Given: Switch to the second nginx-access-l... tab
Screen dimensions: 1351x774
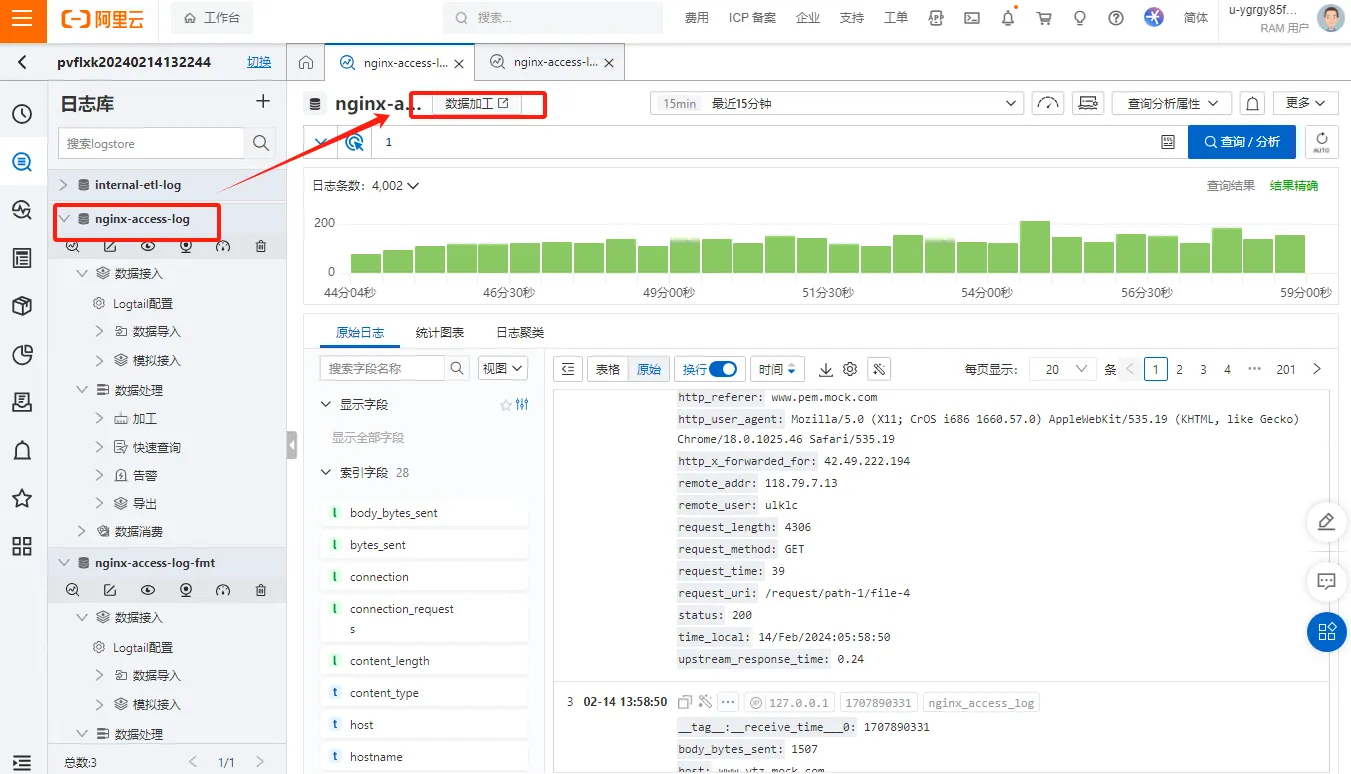Looking at the screenshot, I should (550, 62).
